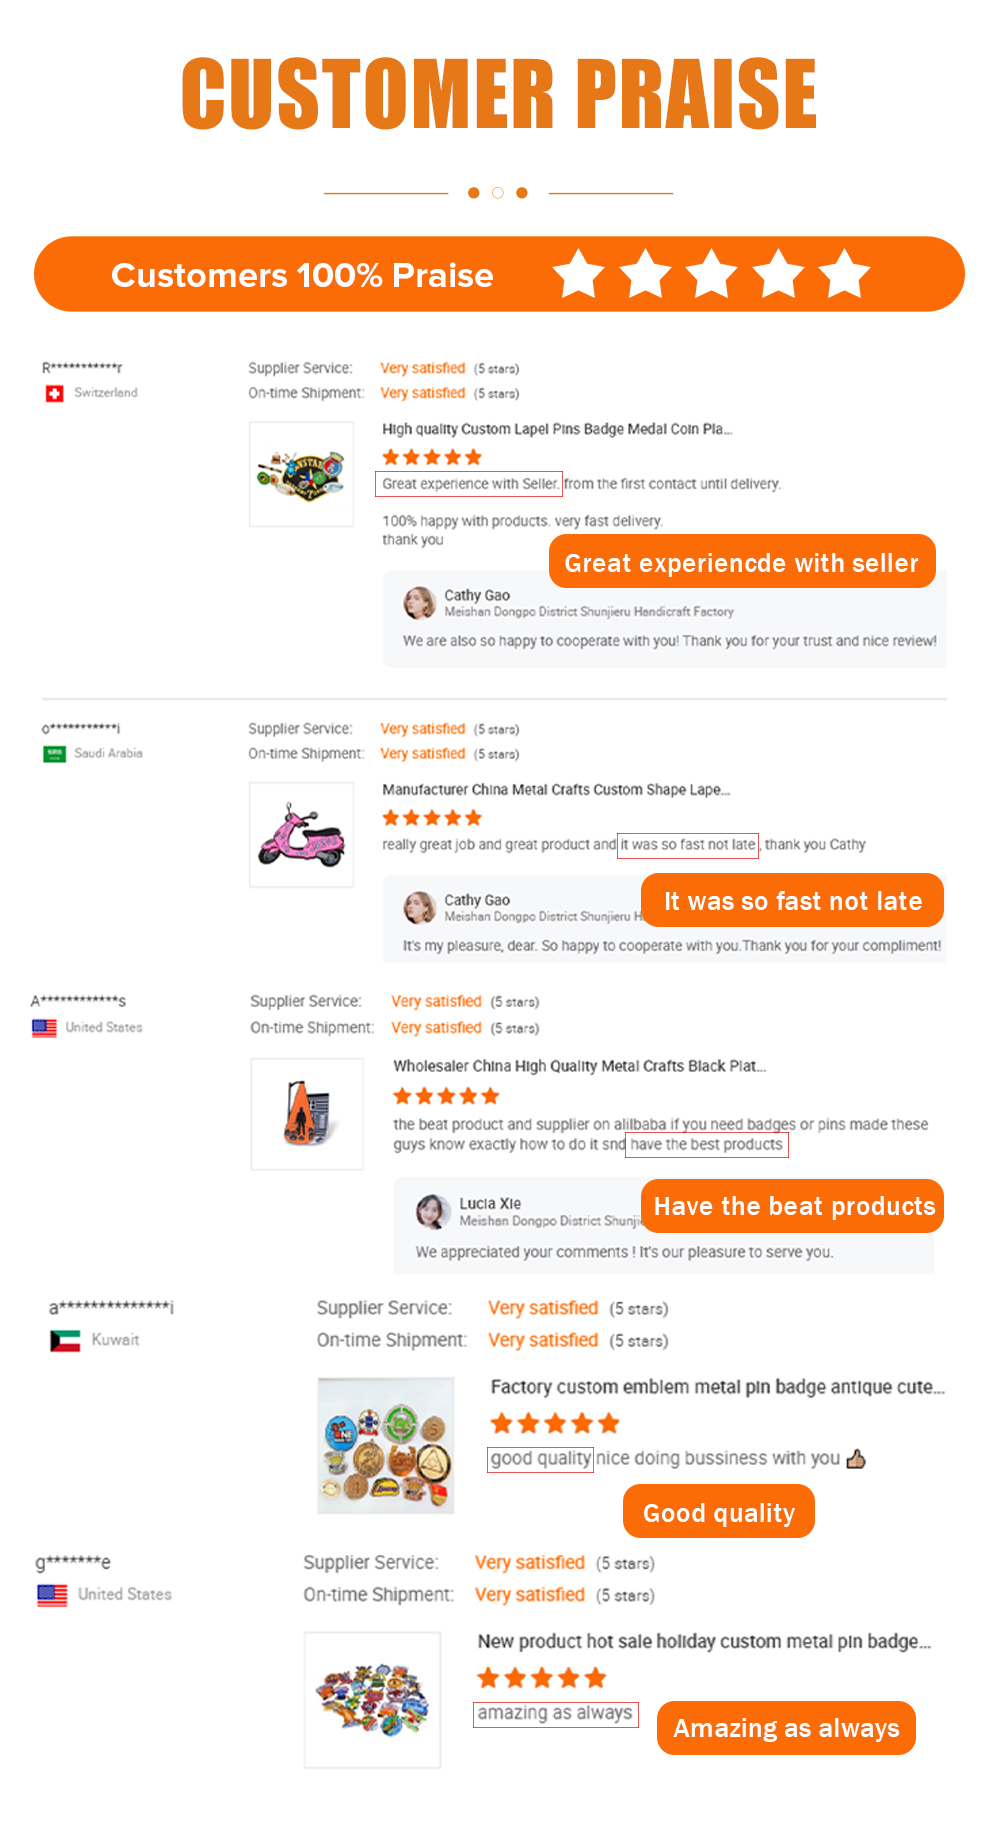
Task: Open the pink scooter pin thumbnail
Action: tap(302, 835)
